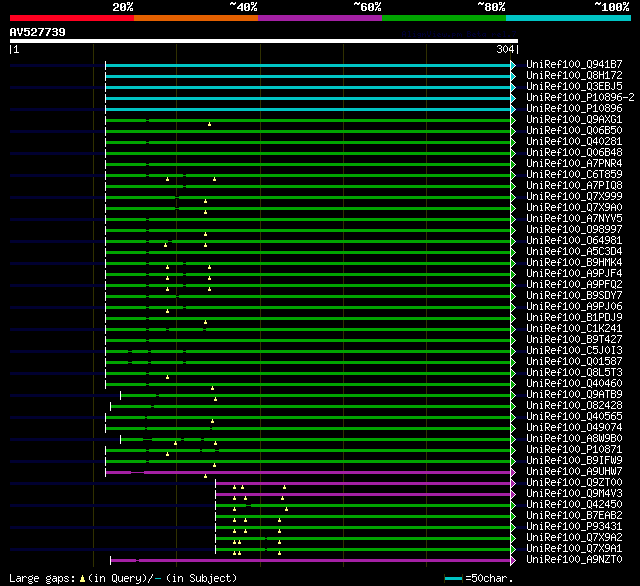Click the UniRef100_A7PNR4 label
640x586 pixels.
pos(574,164)
